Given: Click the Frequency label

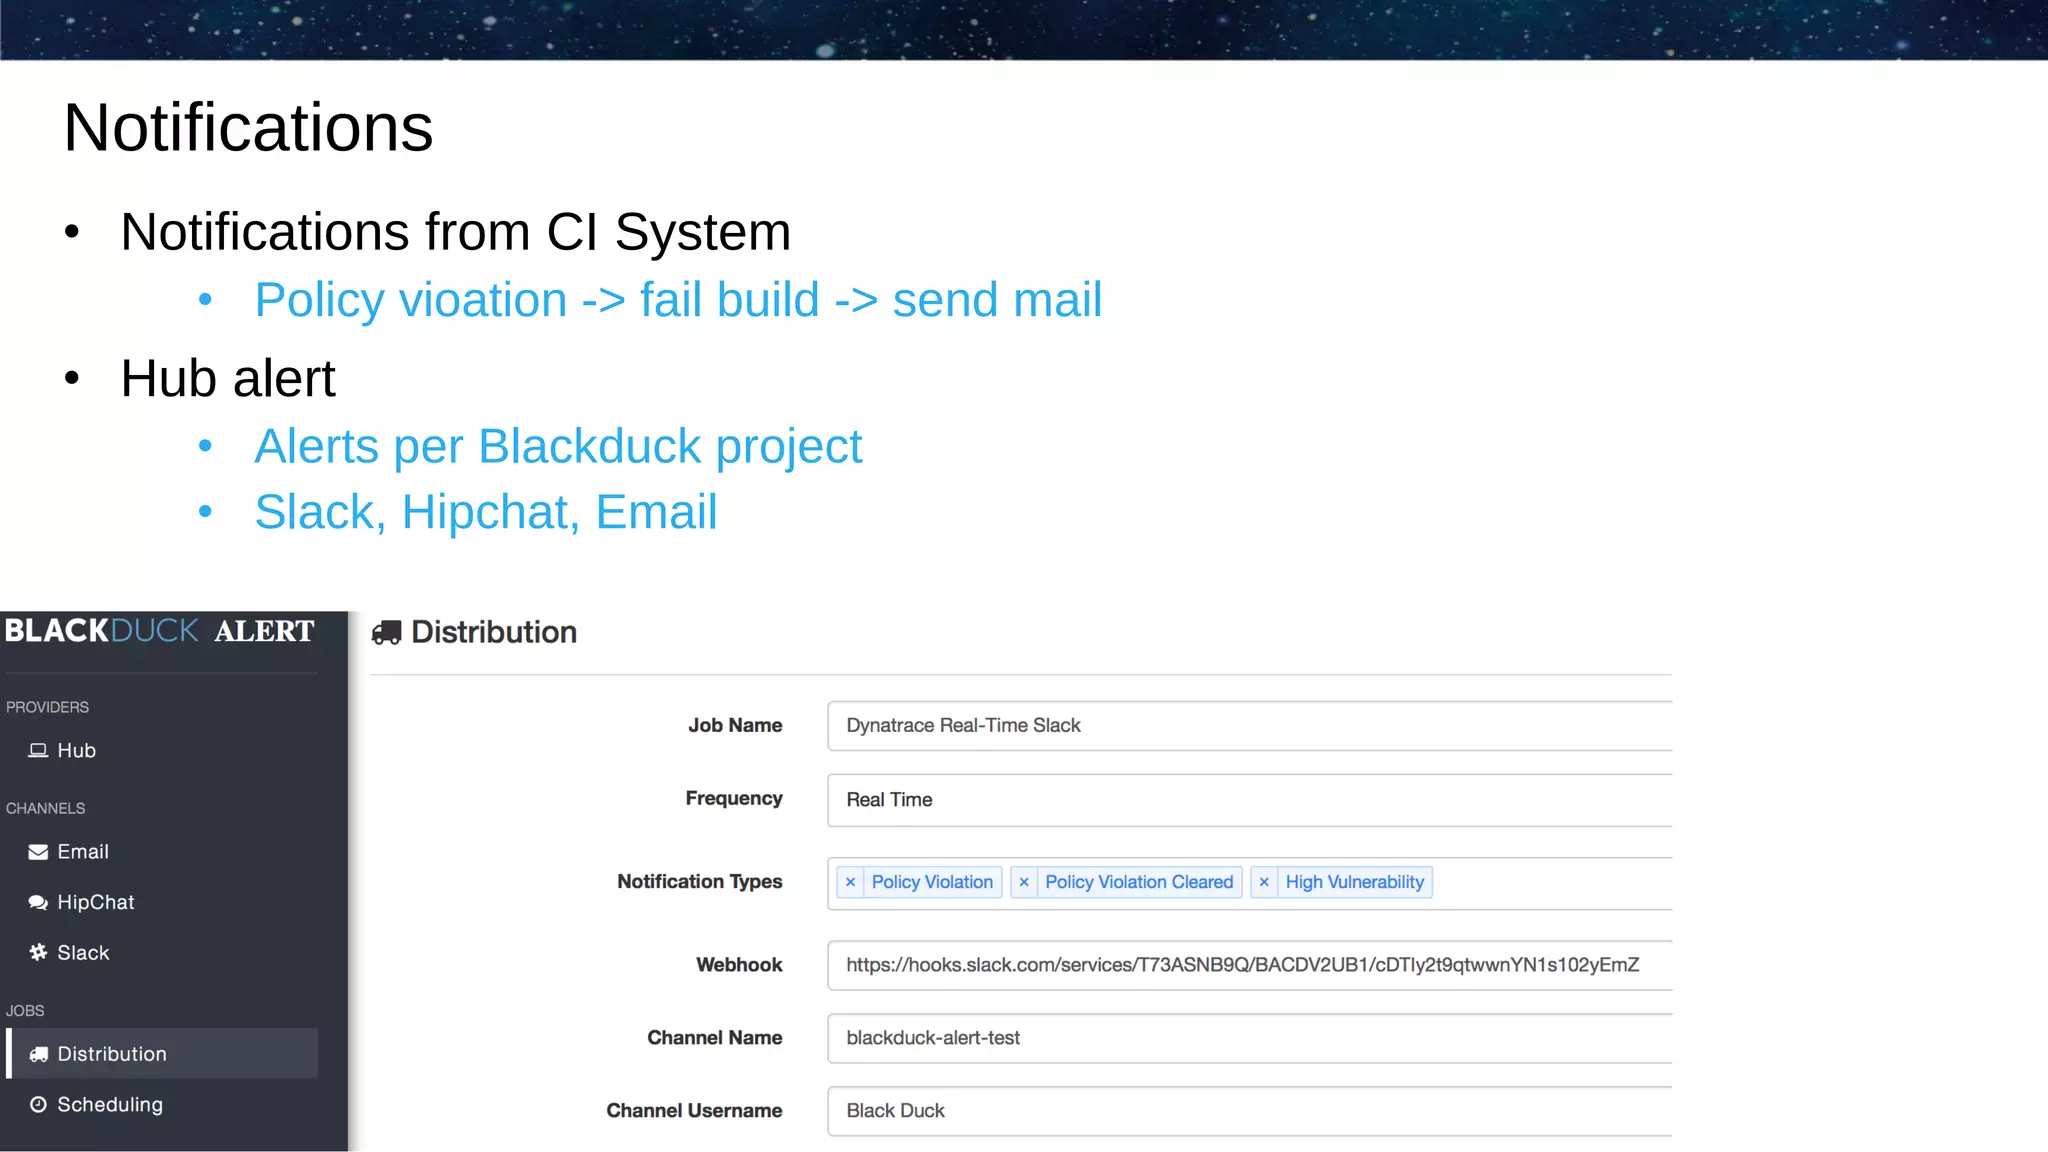Looking at the screenshot, I should (734, 799).
